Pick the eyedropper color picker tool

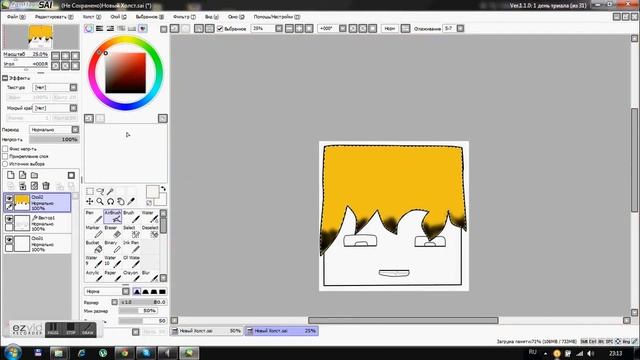[x=131, y=201]
